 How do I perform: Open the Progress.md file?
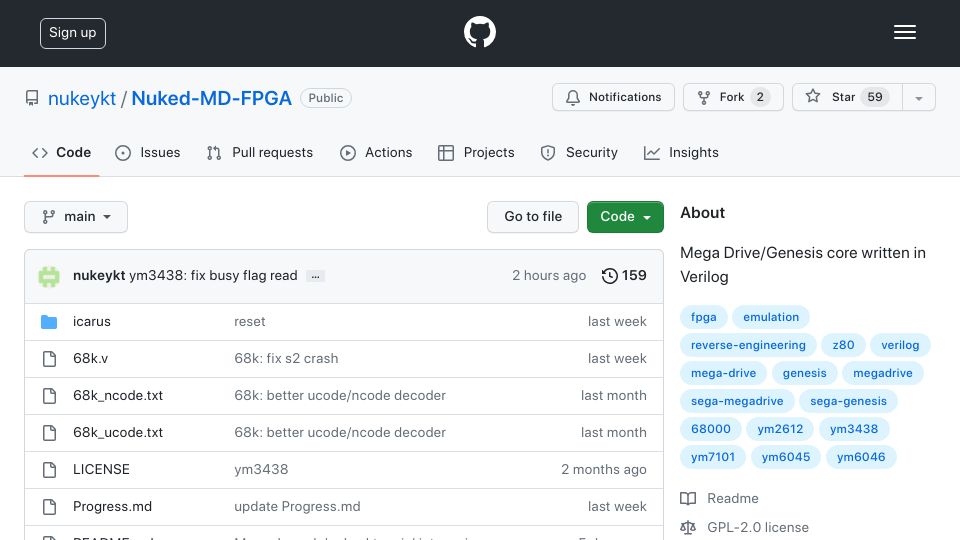tap(112, 506)
